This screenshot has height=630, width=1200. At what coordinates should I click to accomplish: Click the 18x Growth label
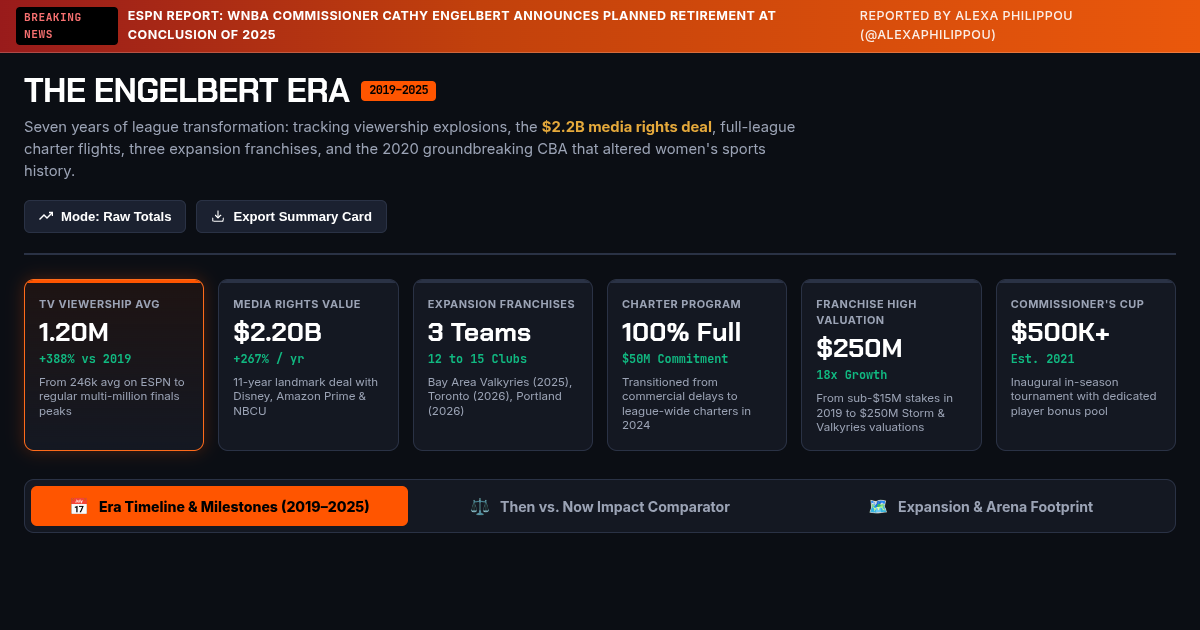(851, 375)
